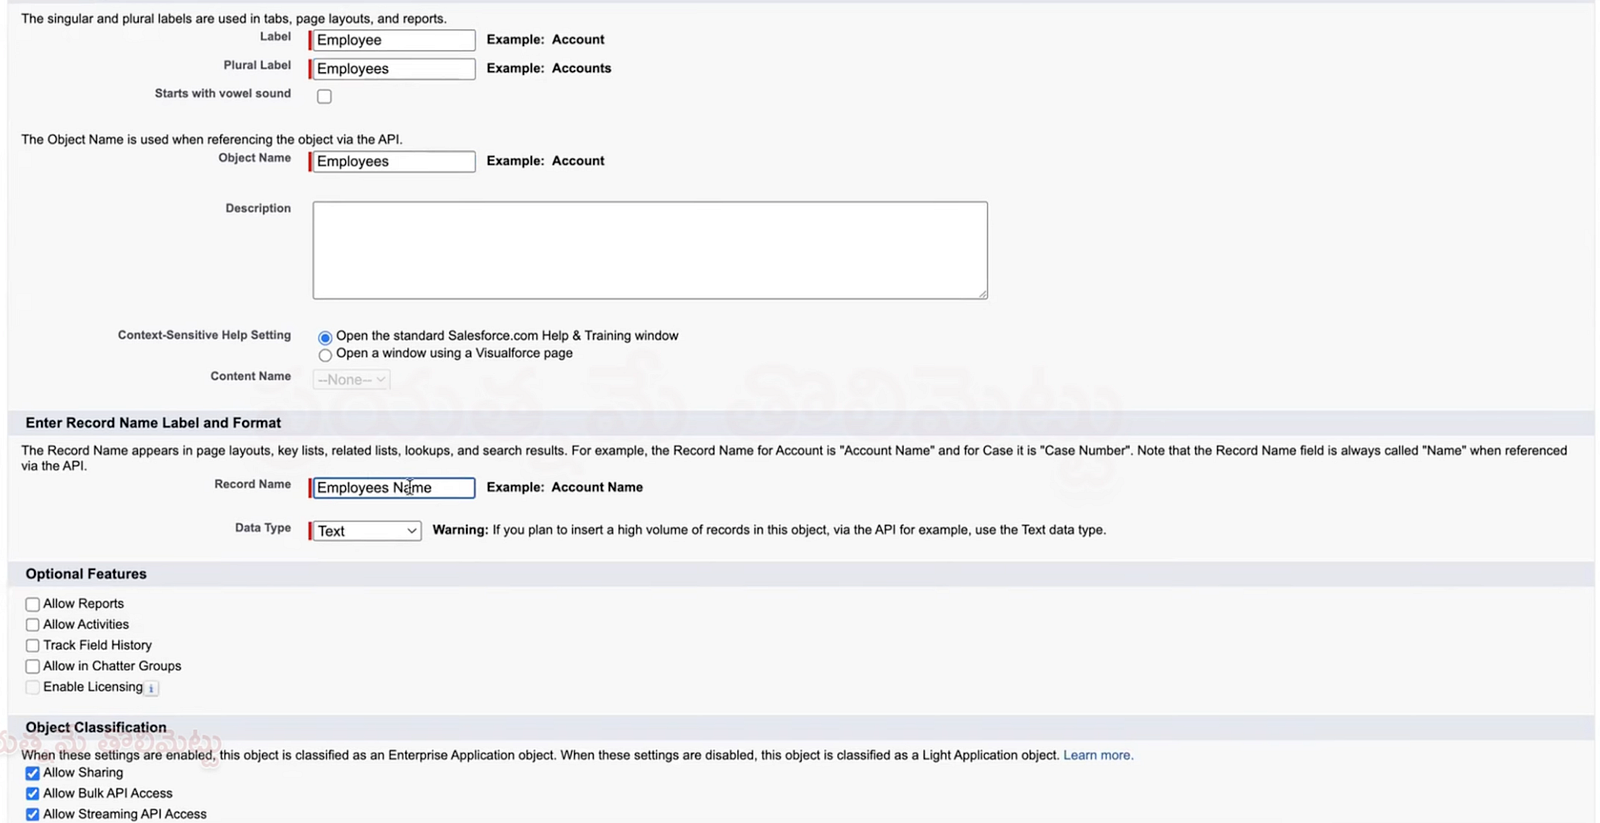Grab the Description box resize handle
The image size is (1600, 823).
pyautogui.click(x=982, y=293)
